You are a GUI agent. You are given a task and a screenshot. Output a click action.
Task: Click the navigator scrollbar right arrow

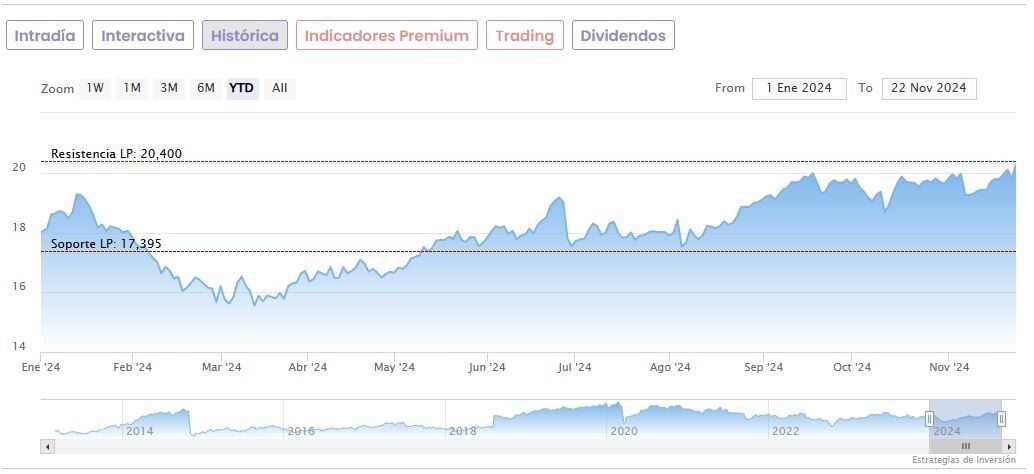point(1009,446)
